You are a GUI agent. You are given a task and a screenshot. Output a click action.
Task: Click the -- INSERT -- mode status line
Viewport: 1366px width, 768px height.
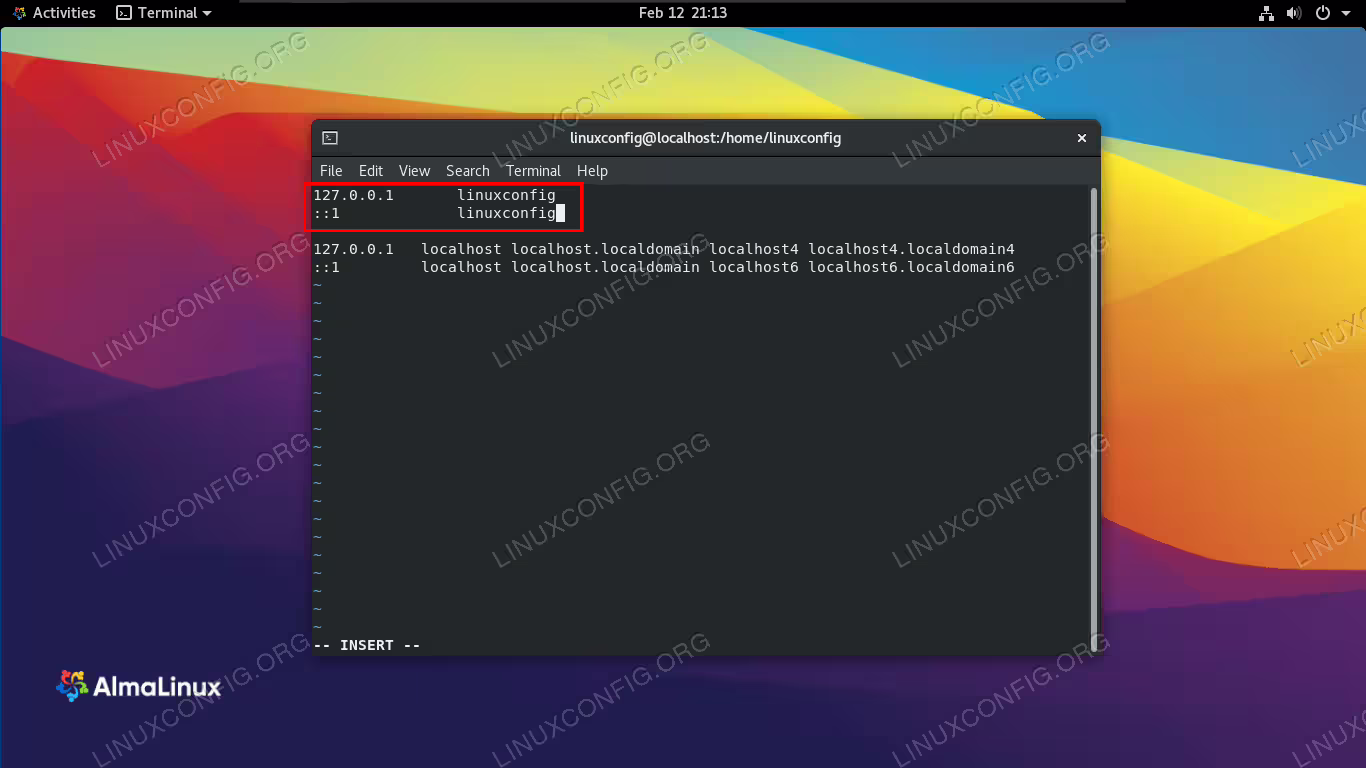tap(367, 645)
